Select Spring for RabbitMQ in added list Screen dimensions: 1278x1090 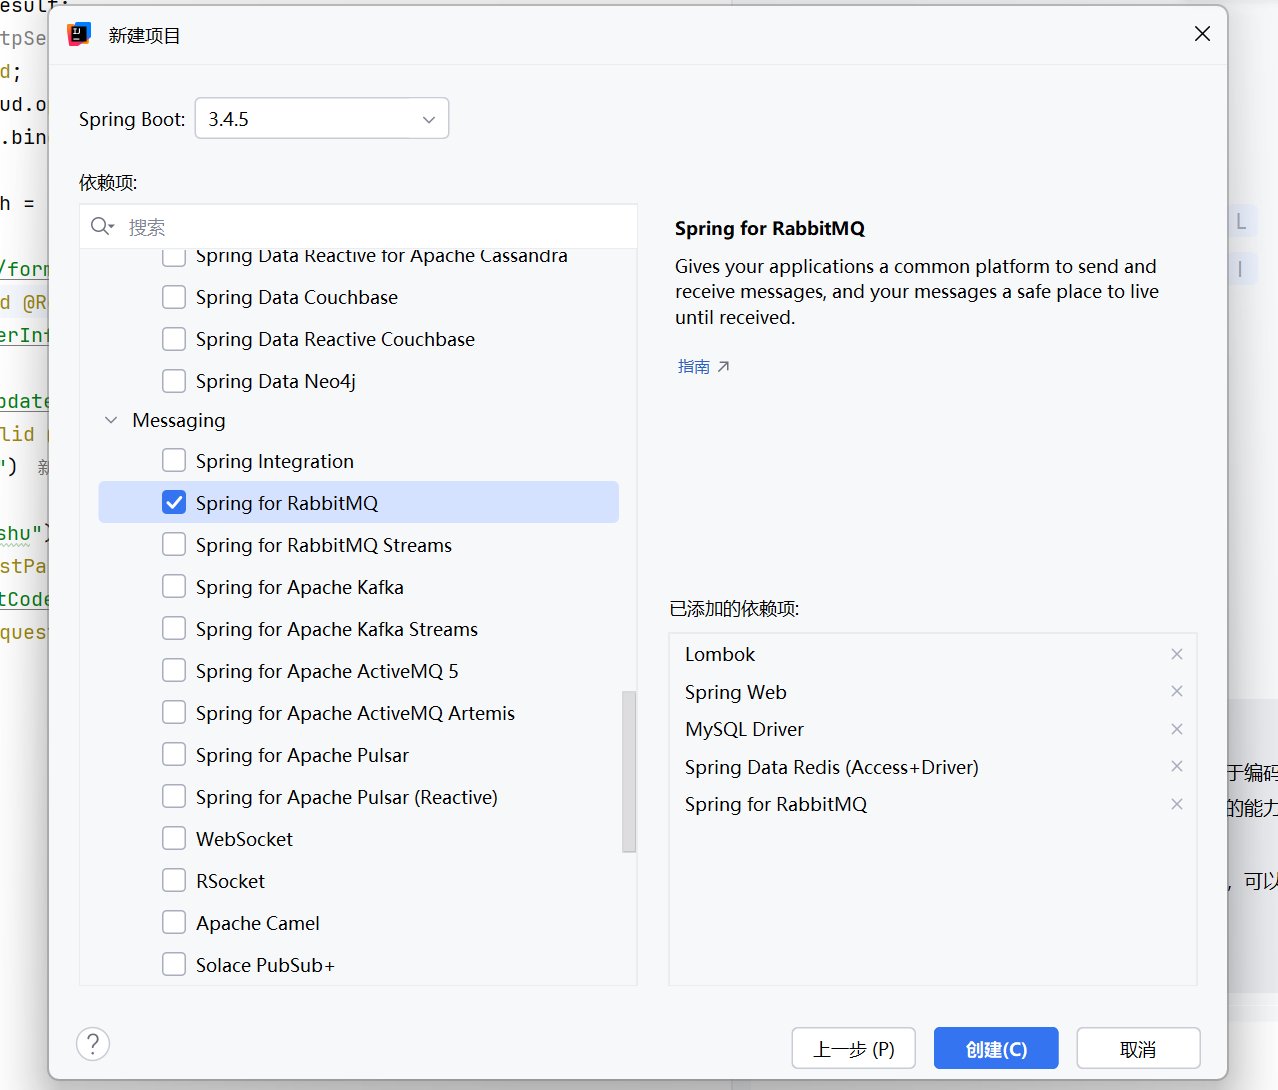[x=932, y=804]
